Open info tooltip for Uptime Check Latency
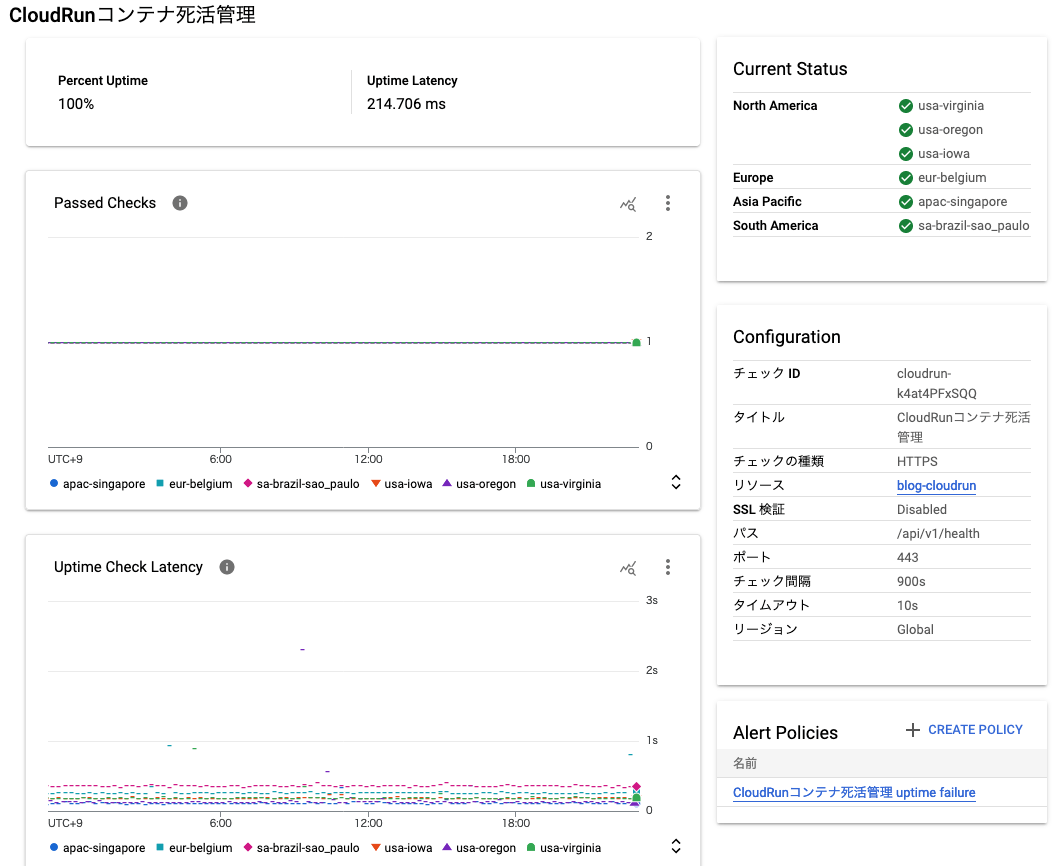This screenshot has width=1057, height=866. pos(226,567)
